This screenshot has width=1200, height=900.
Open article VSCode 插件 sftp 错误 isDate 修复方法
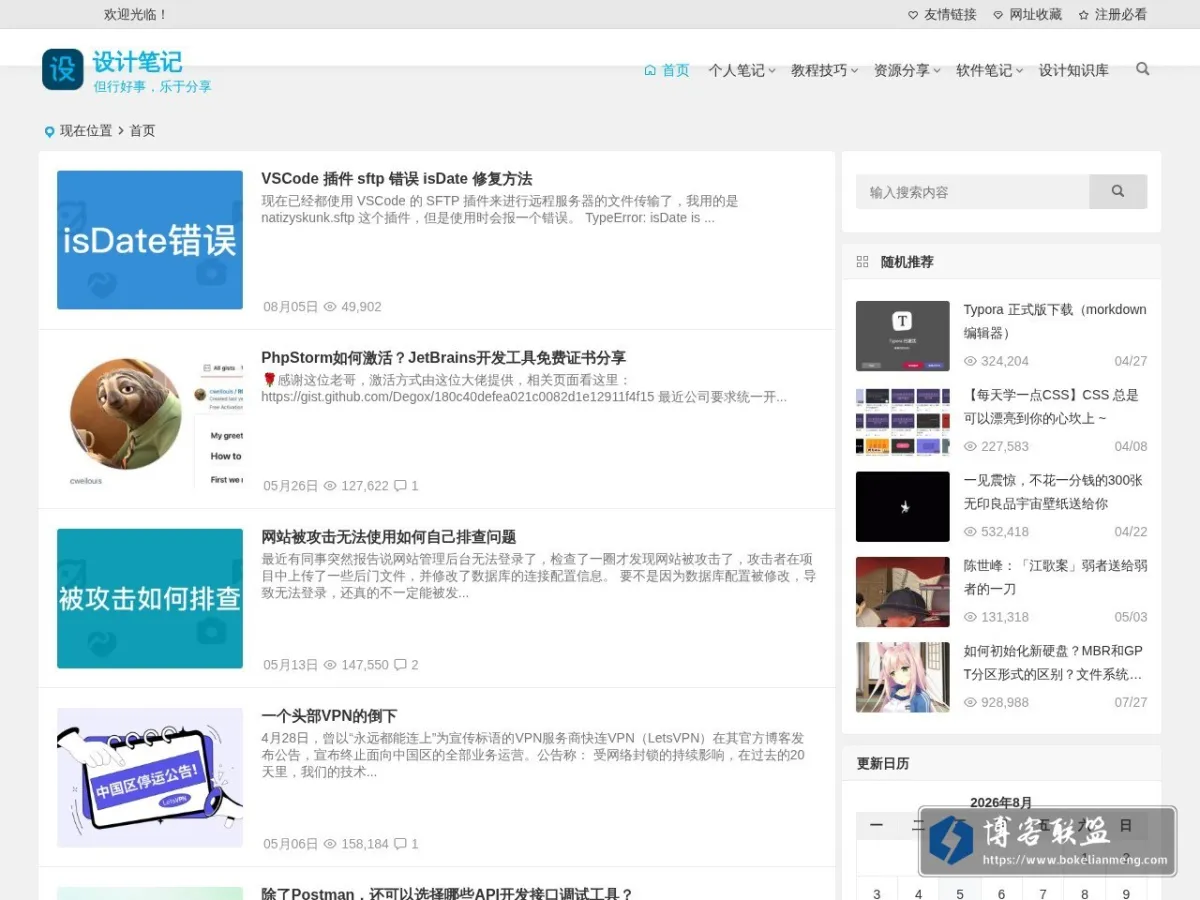click(396, 179)
